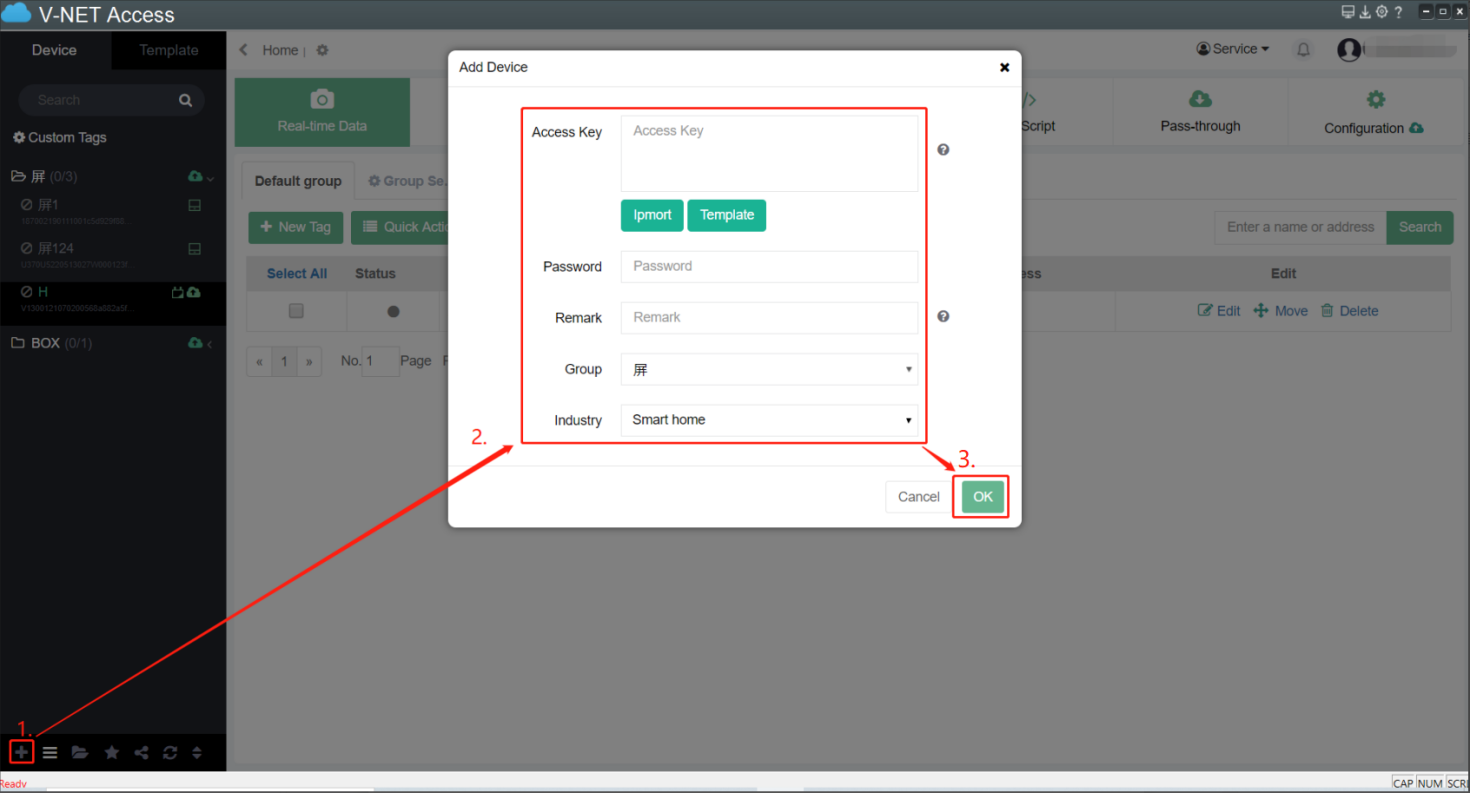1470x793 pixels.
Task: Refresh device list with sync icon
Action: pos(170,753)
